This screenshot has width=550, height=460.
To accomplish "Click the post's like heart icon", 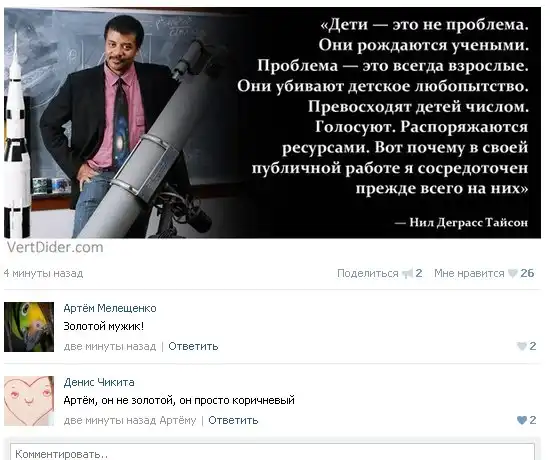I will tap(513, 273).
